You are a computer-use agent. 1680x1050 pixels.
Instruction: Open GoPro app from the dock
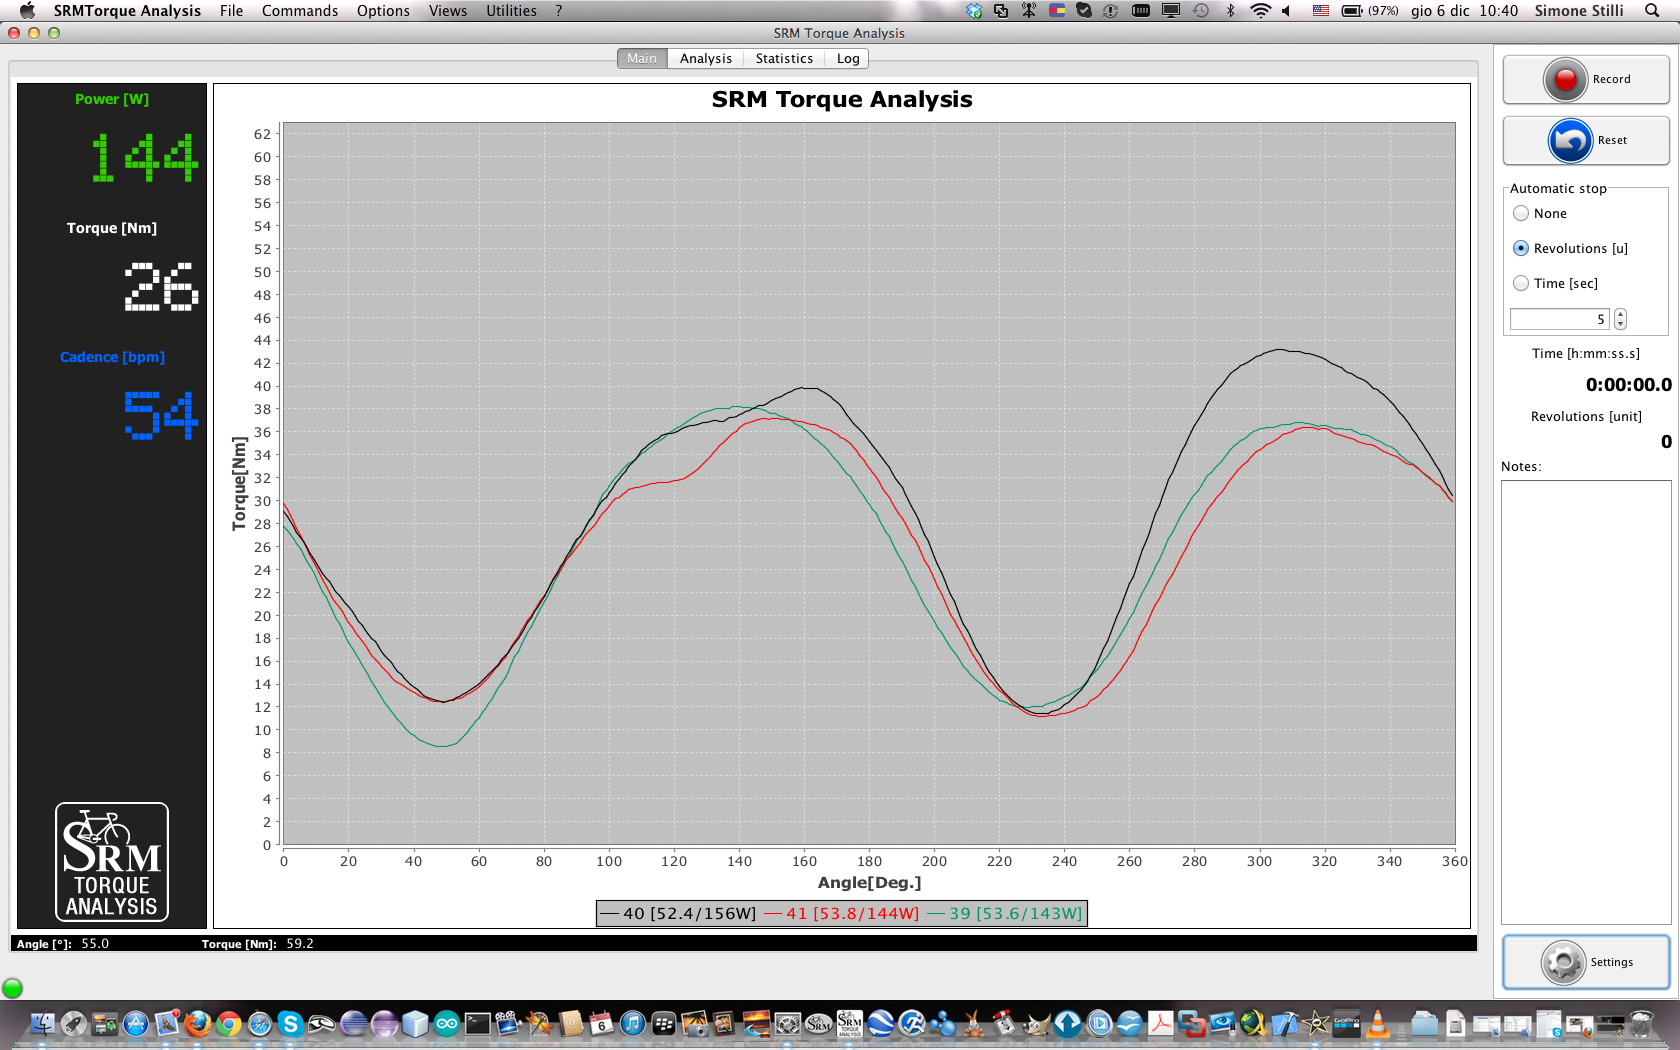click(x=1346, y=1023)
